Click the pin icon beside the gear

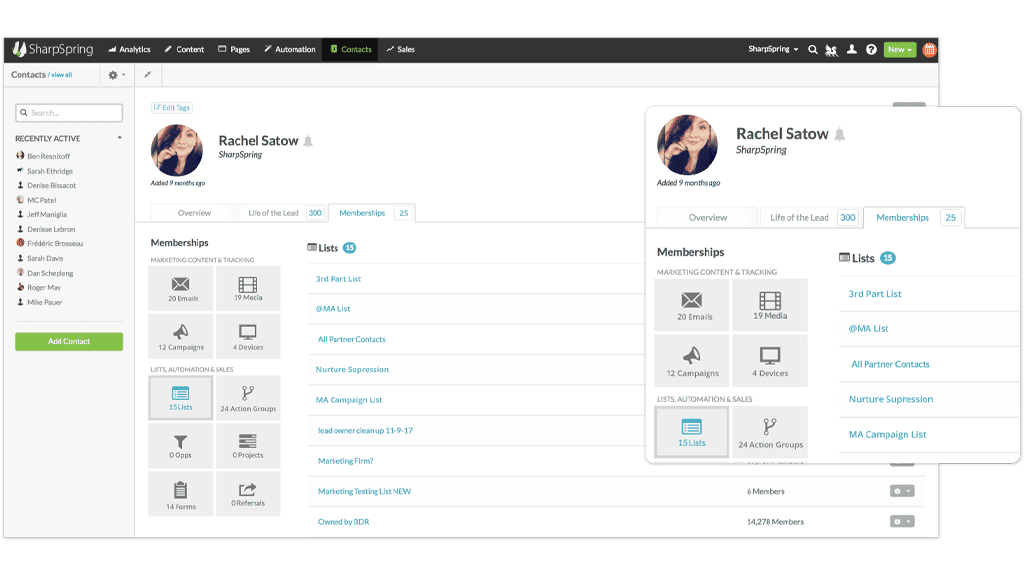(x=148, y=74)
